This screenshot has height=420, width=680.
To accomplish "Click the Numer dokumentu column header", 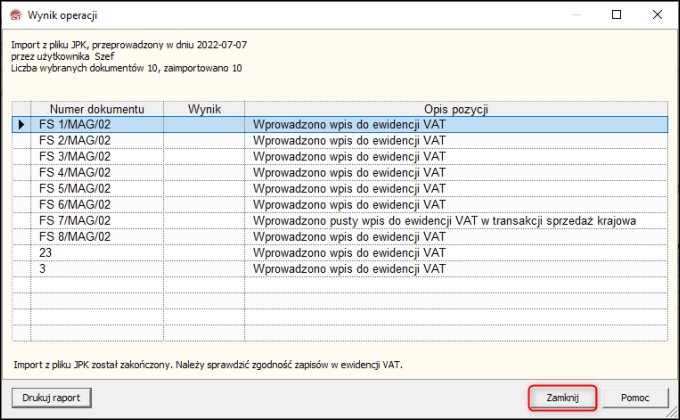I will click(x=97, y=109).
